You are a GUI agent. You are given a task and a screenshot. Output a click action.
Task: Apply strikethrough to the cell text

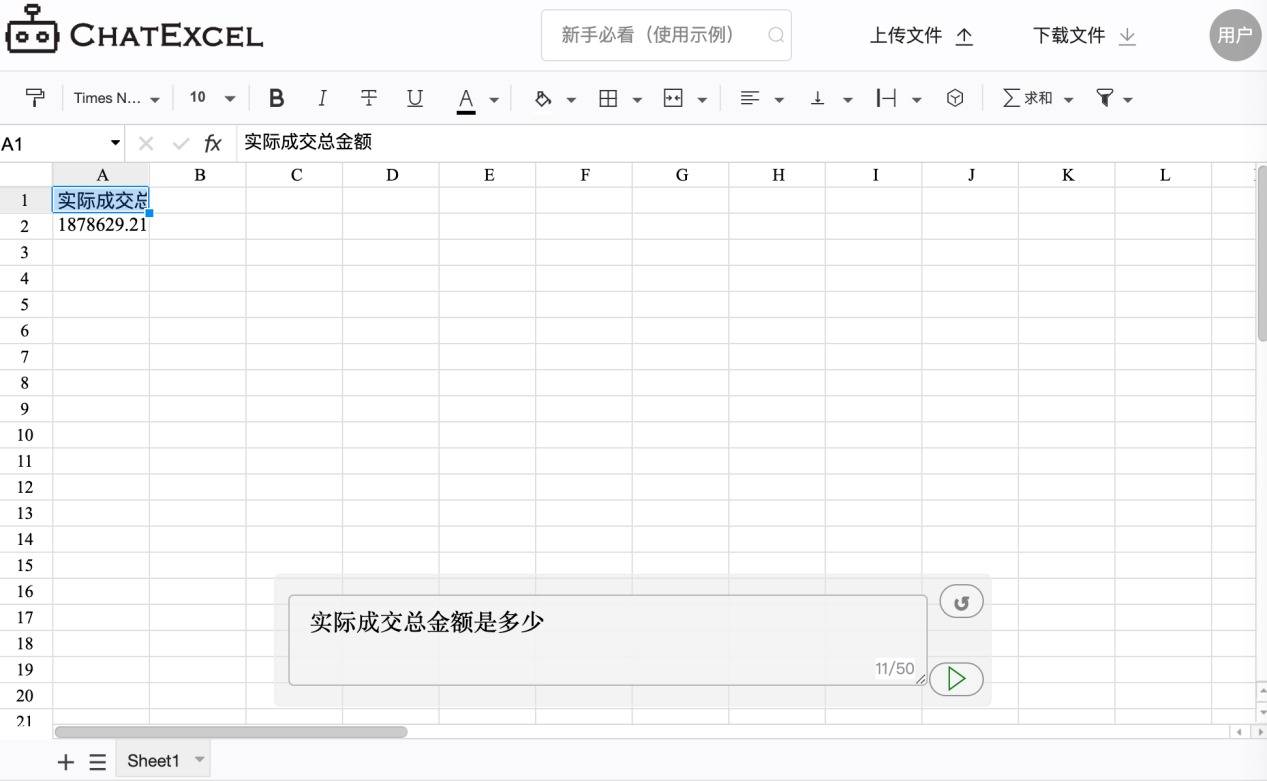pos(369,98)
